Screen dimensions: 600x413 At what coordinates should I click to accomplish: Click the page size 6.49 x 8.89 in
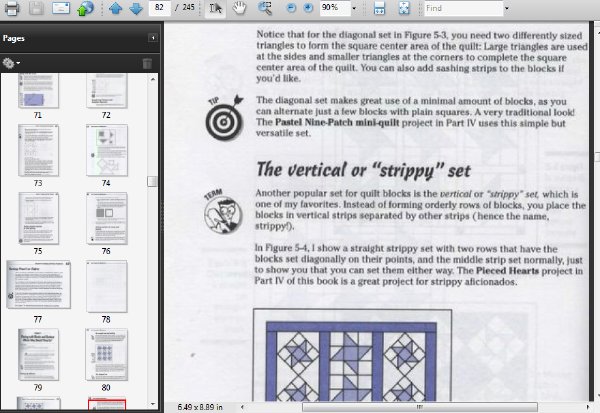(200, 407)
